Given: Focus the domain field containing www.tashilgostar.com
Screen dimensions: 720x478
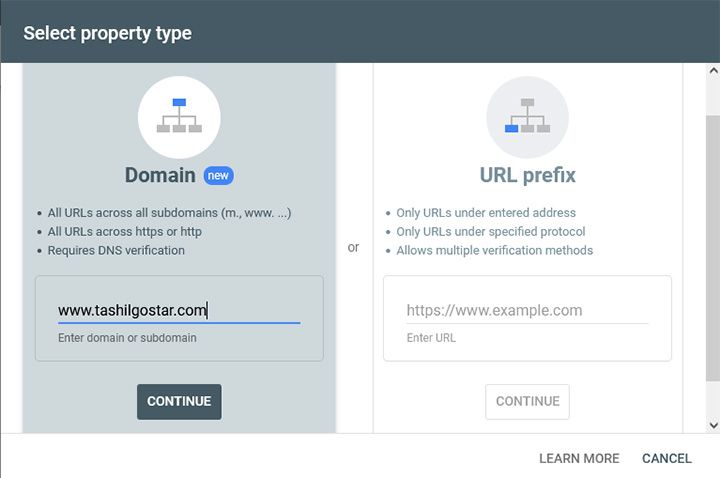Looking at the screenshot, I should [179, 310].
